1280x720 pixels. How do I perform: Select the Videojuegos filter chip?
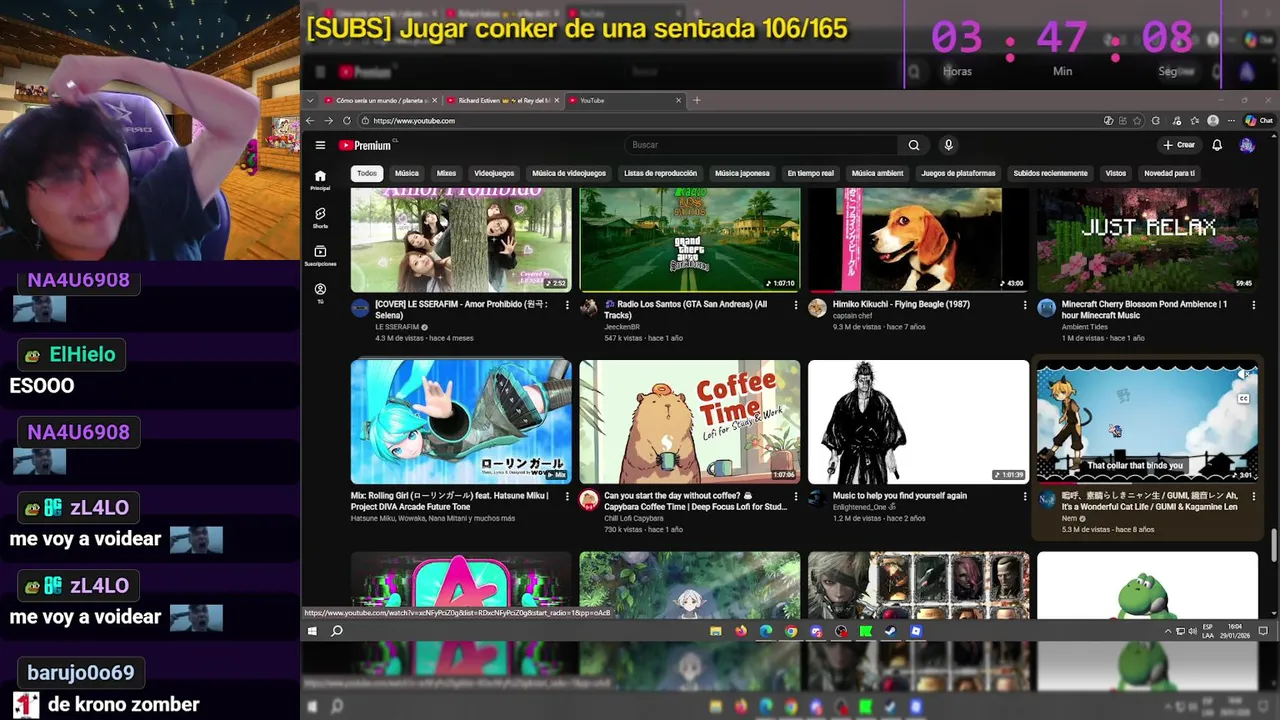pyautogui.click(x=494, y=173)
